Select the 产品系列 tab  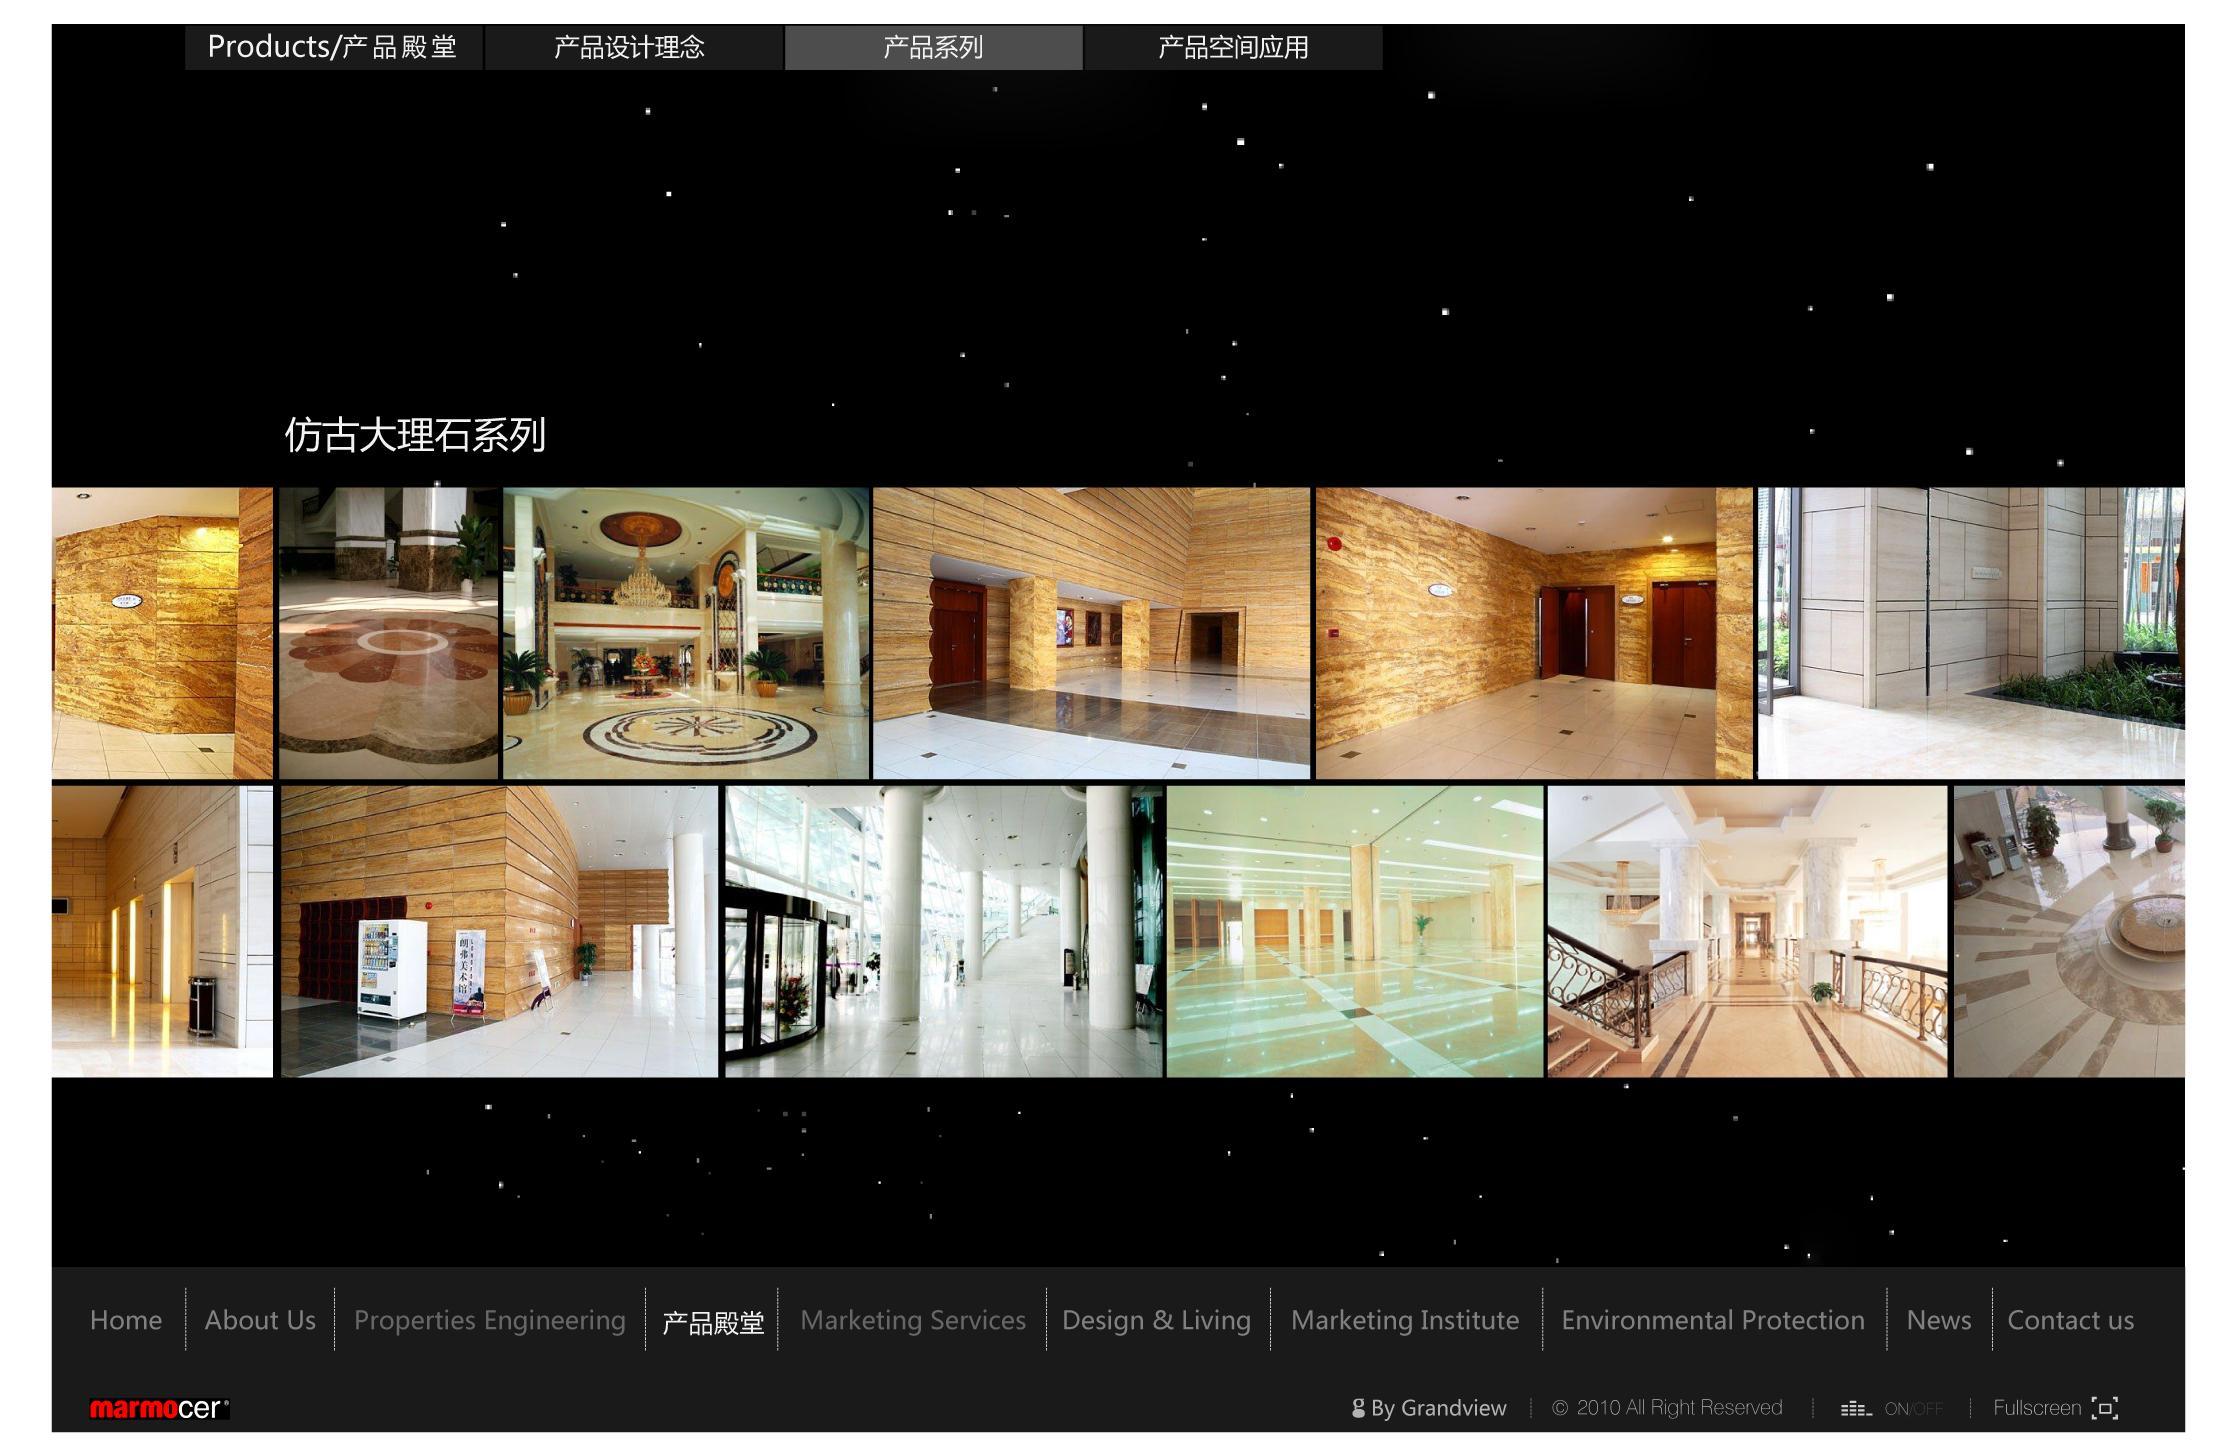click(x=933, y=48)
